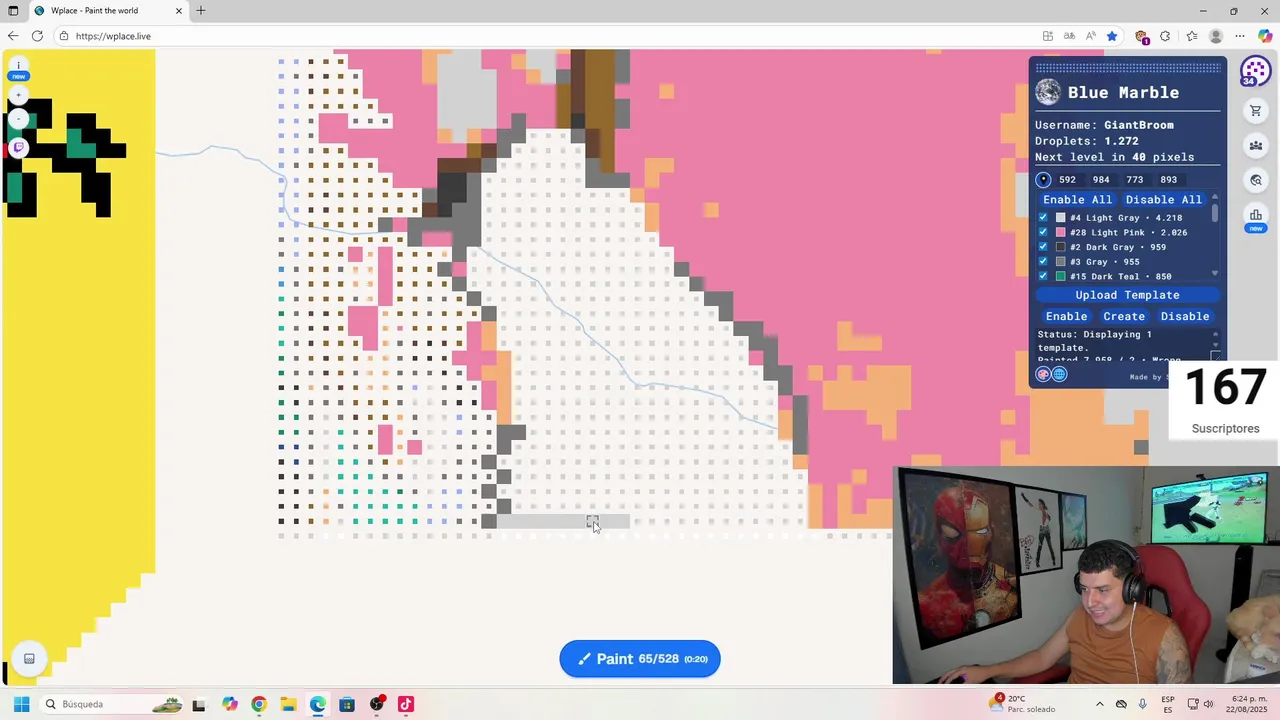Open browser profile avatar
This screenshot has width=1280, height=720.
click(1215, 36)
